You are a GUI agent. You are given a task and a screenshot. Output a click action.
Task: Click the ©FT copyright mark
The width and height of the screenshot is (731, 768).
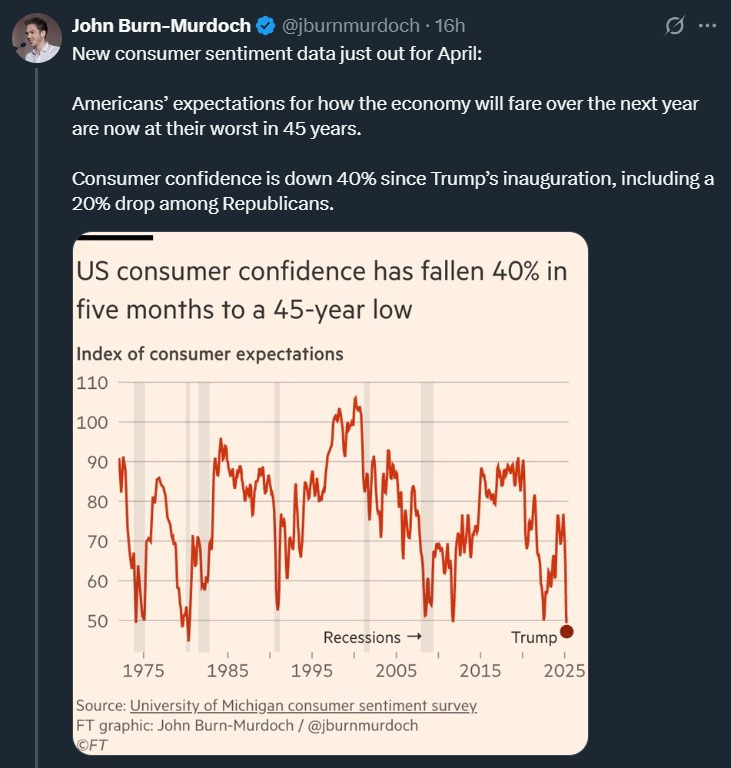pos(92,745)
